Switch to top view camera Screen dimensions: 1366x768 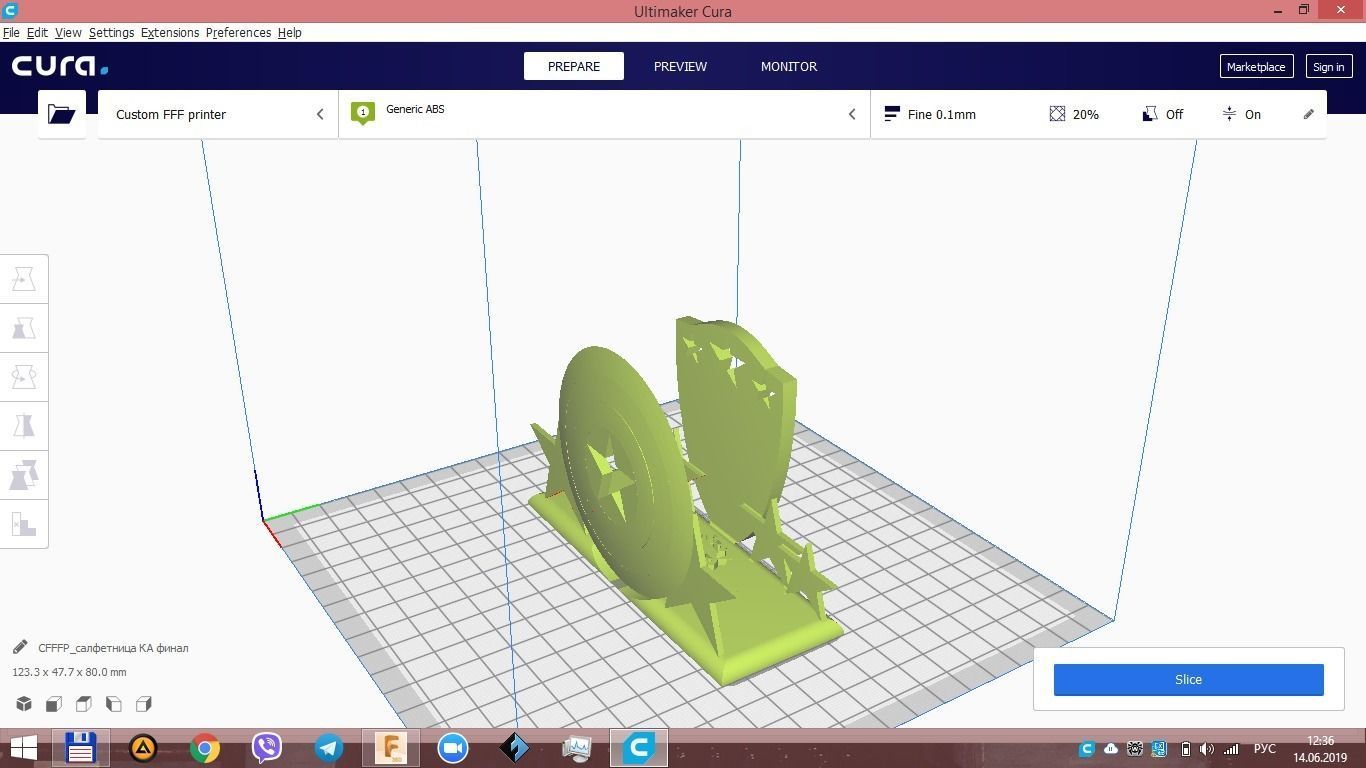pyautogui.click(x=84, y=704)
